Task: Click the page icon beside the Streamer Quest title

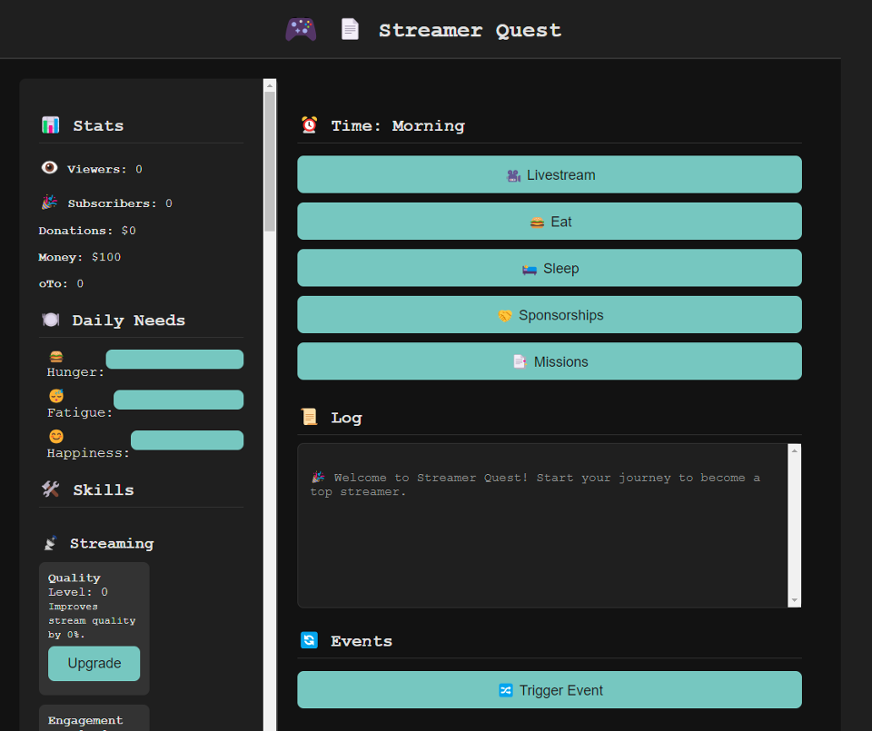Action: point(350,28)
